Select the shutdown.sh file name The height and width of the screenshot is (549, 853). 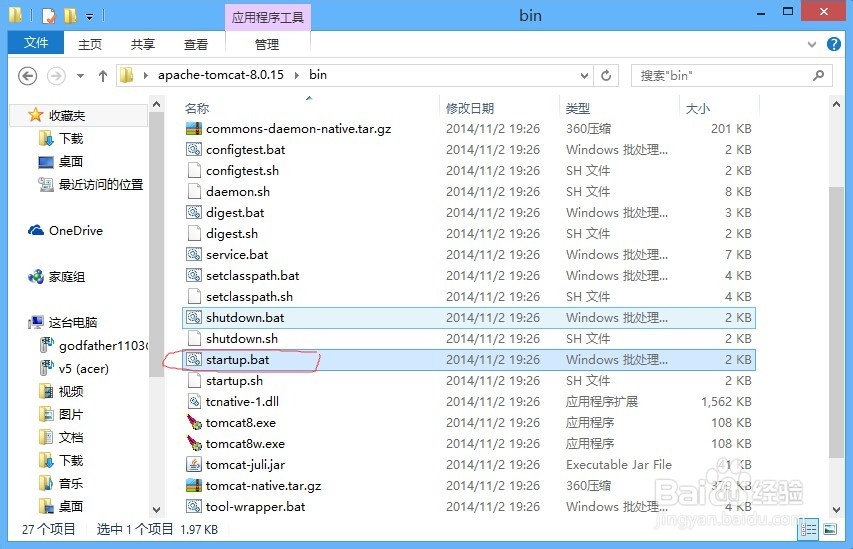pos(242,339)
